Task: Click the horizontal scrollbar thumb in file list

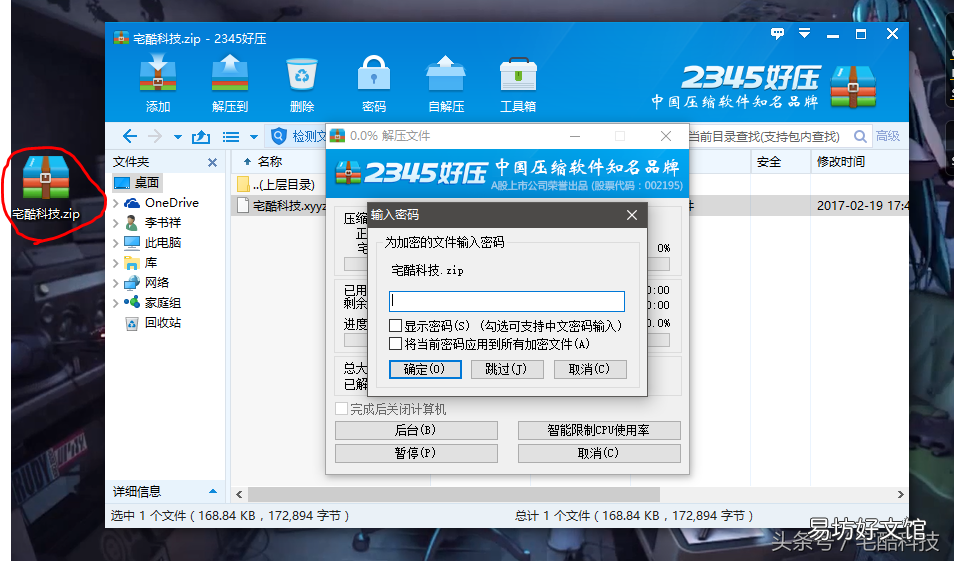Action: [453, 493]
